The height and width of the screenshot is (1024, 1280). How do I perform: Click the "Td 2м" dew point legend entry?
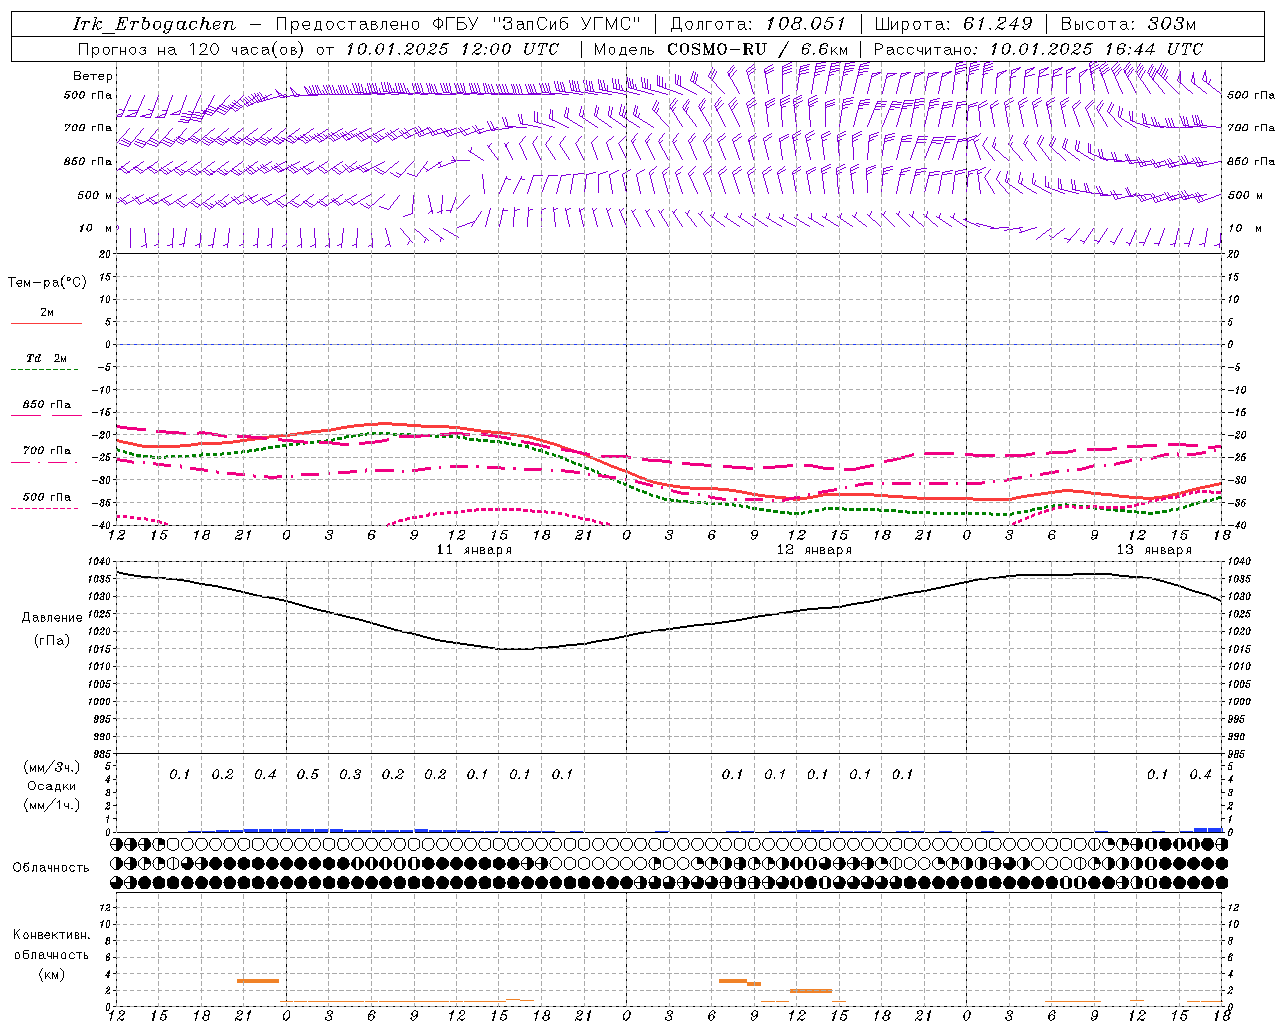46,358
